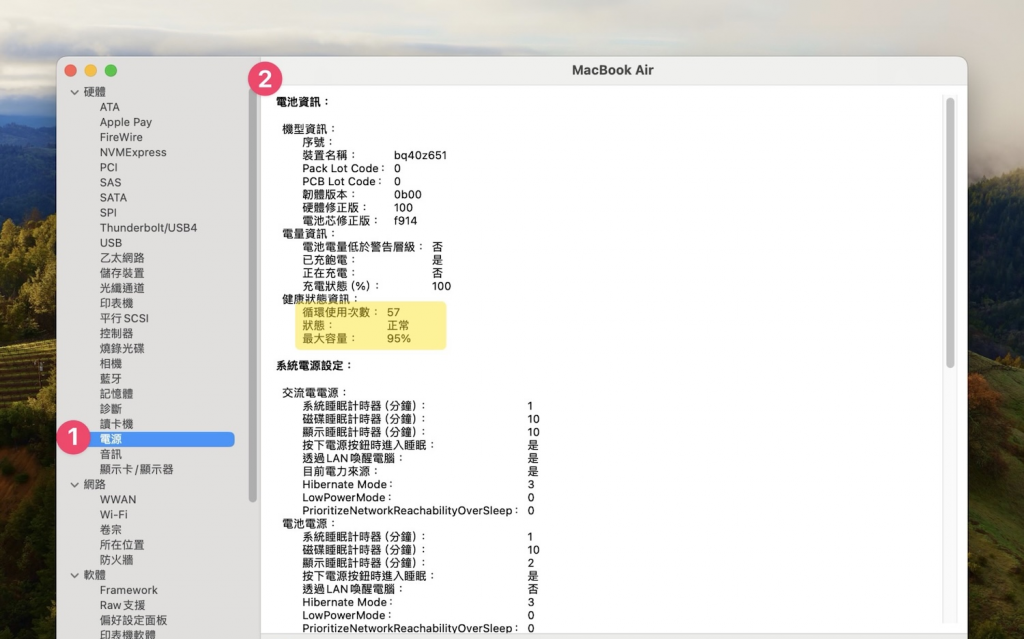Click the MacBook Air window title
1024x639 pixels.
[613, 70]
